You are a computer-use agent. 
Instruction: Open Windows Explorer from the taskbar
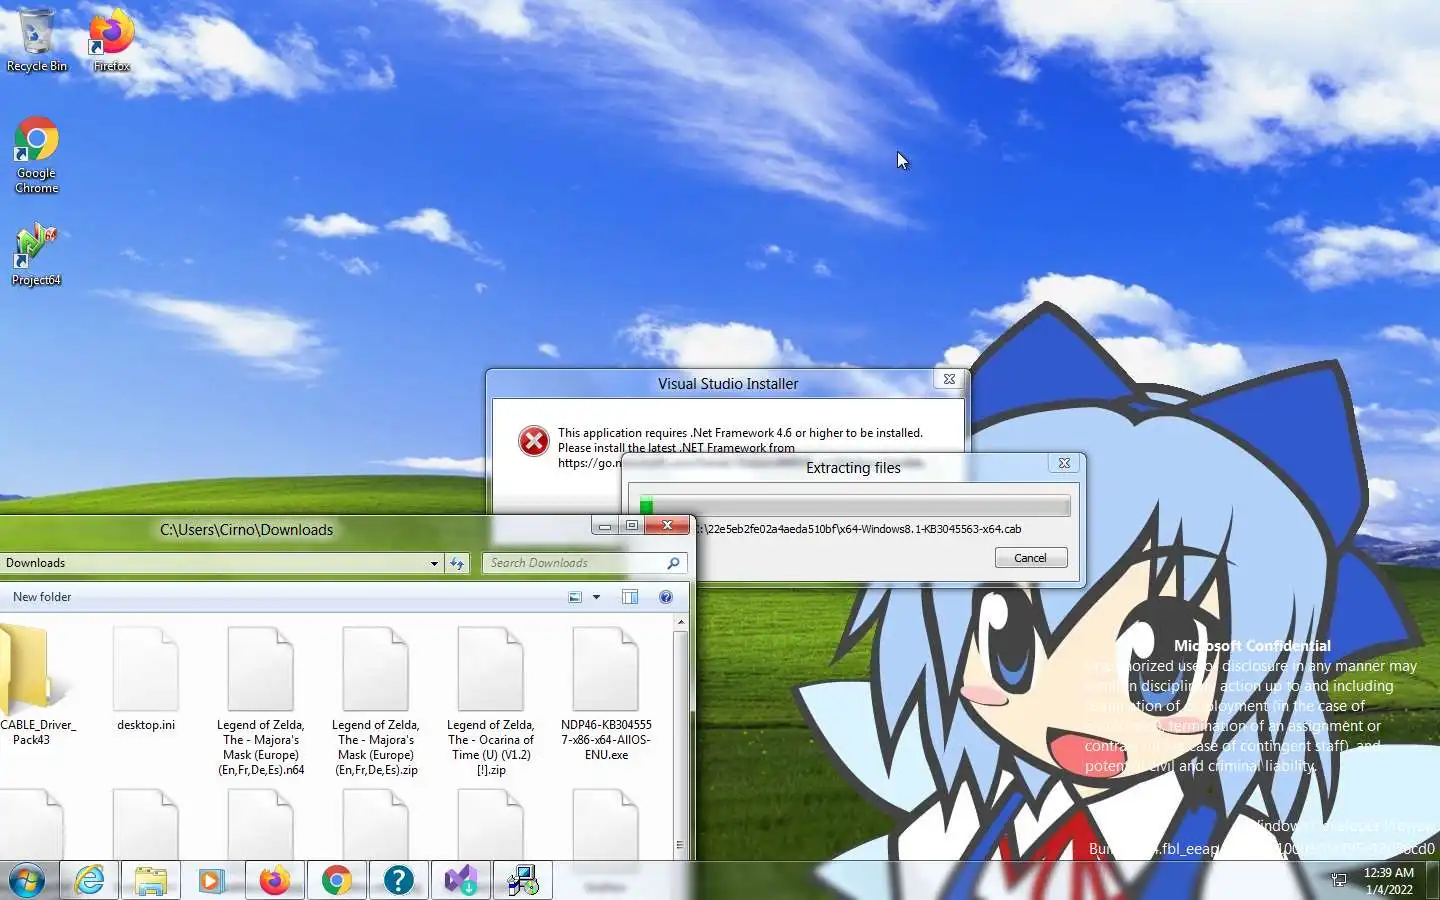150,881
